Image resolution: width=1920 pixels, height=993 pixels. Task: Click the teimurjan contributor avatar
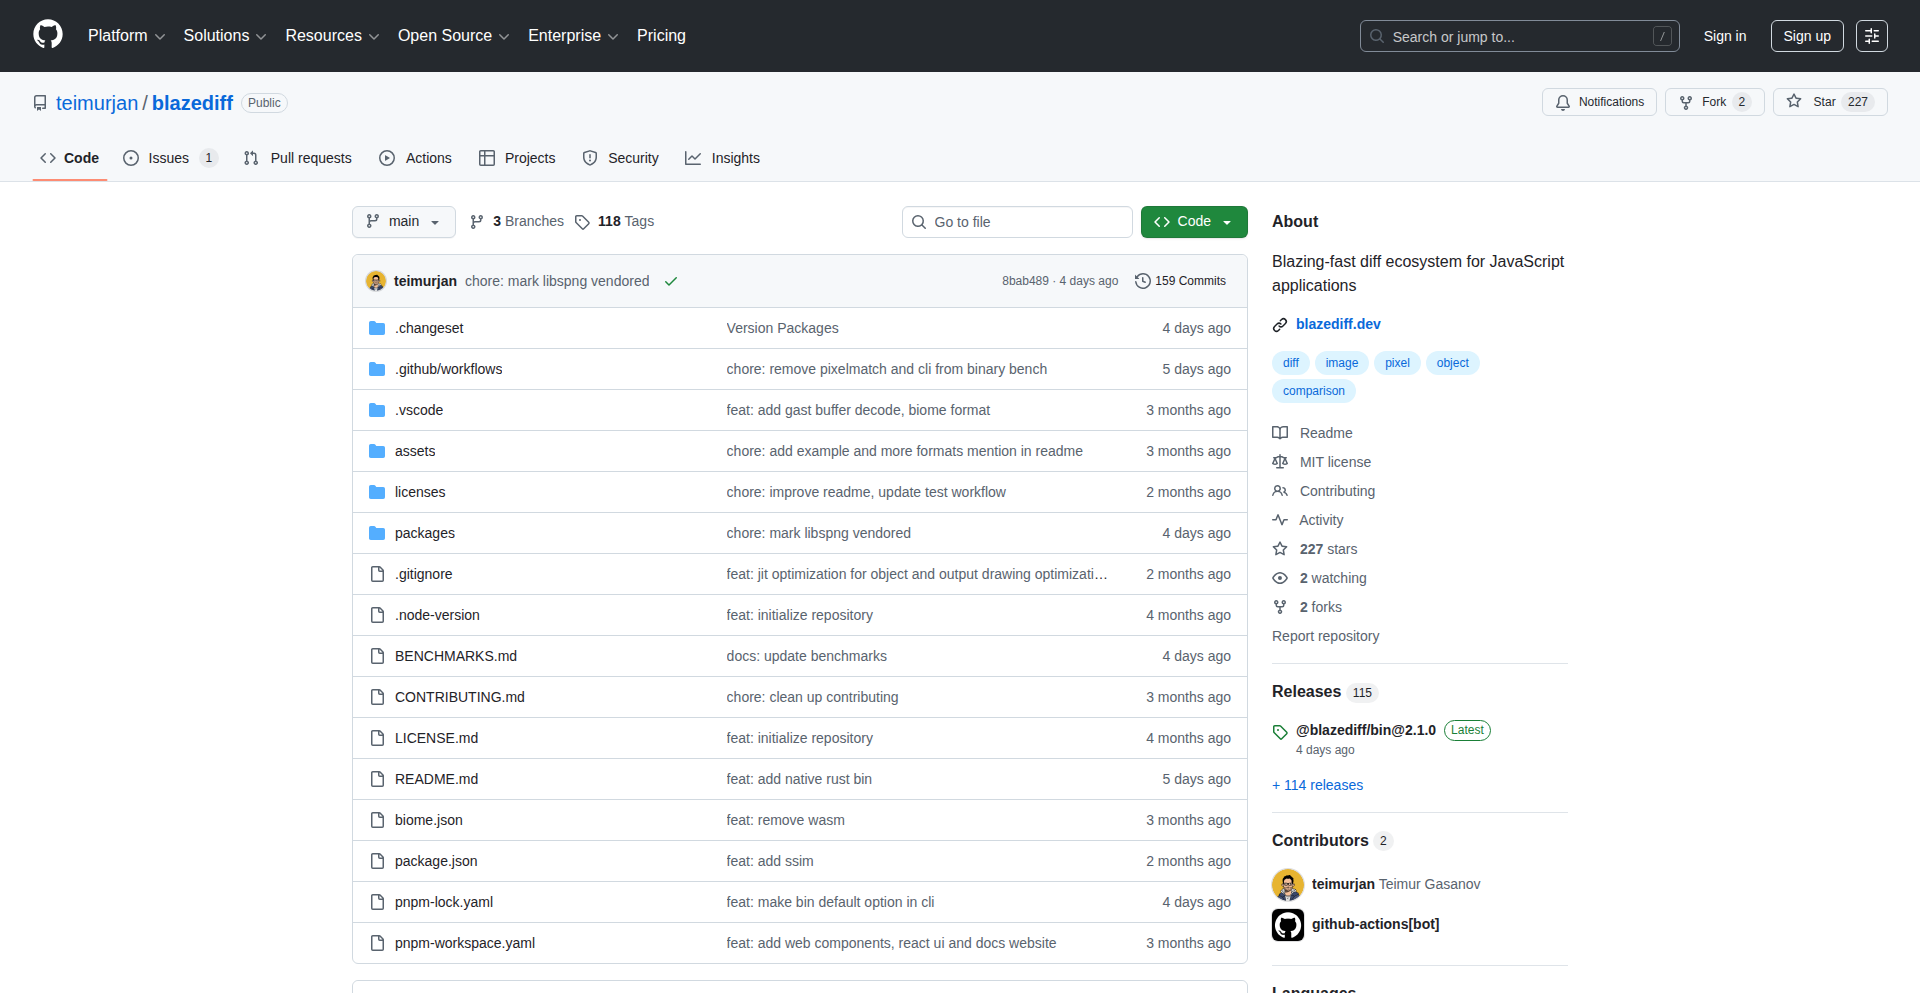point(1288,884)
